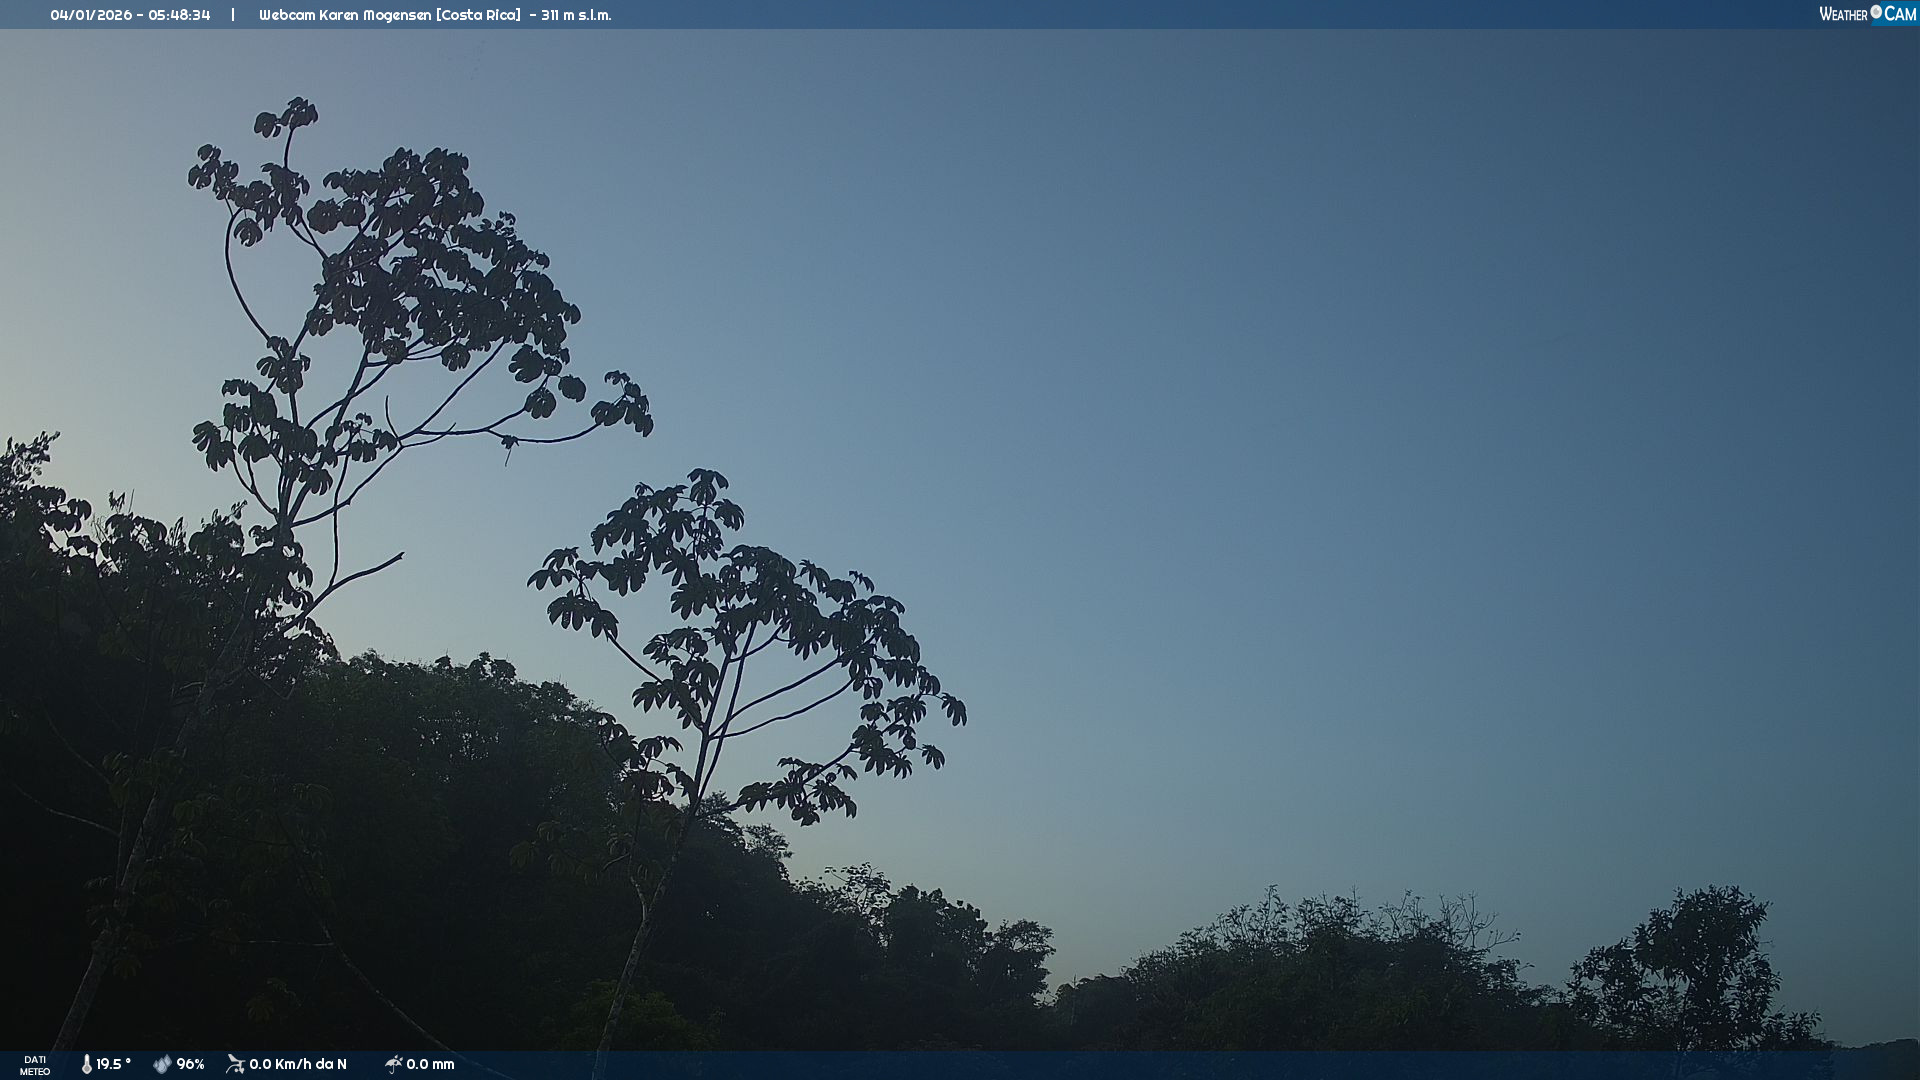
Task: Click the wind vane icon
Action: pos(235,1064)
